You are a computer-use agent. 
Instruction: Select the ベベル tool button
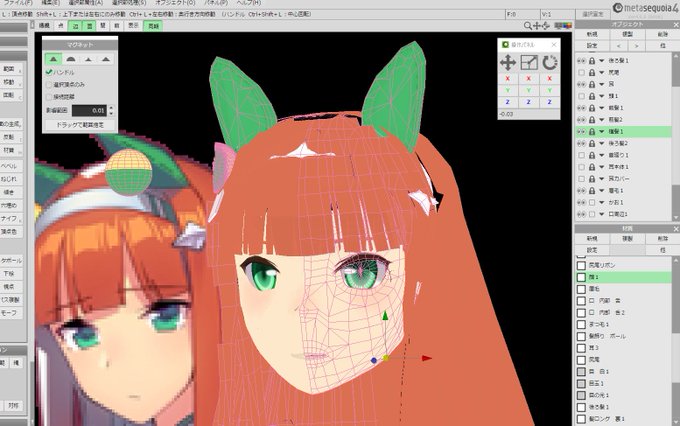[10, 166]
